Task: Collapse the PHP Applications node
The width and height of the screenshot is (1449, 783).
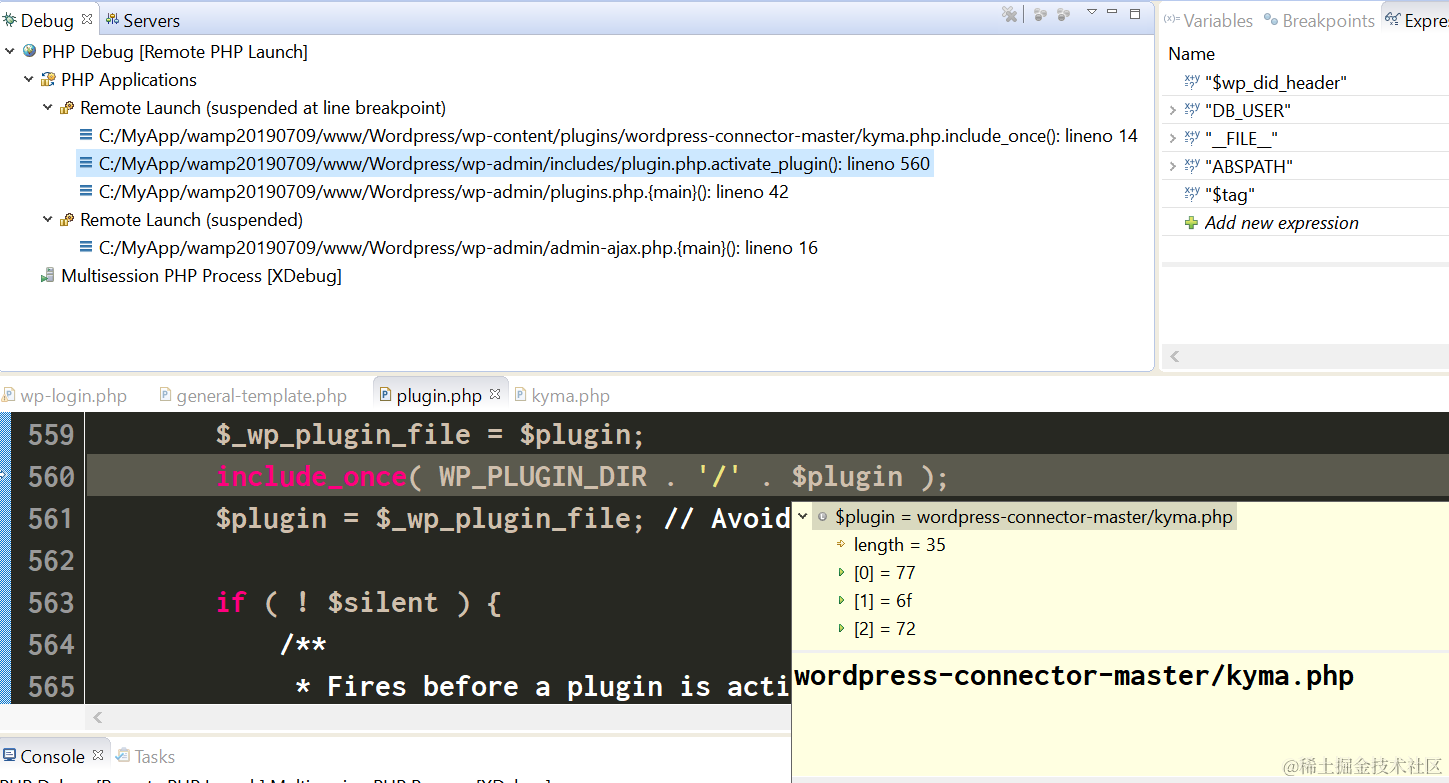Action: (29, 79)
